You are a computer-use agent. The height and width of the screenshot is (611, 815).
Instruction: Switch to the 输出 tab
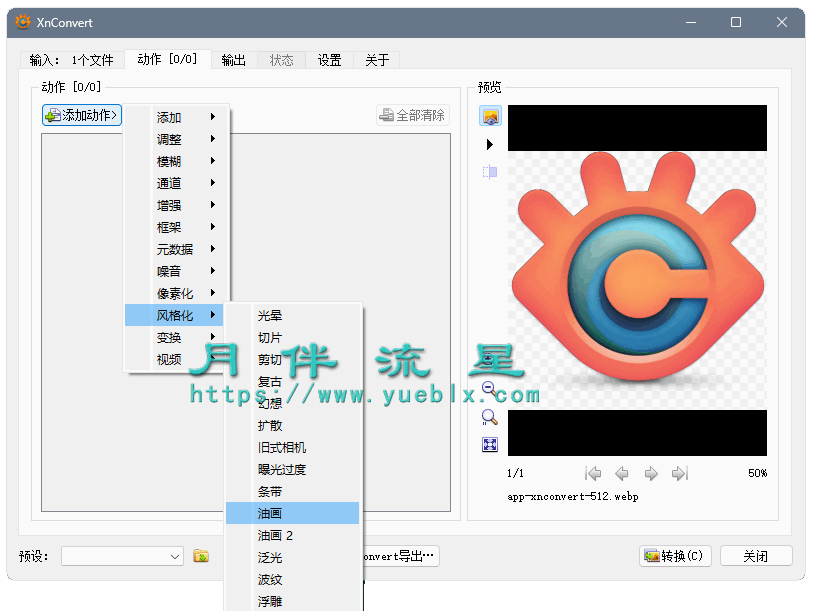point(234,60)
